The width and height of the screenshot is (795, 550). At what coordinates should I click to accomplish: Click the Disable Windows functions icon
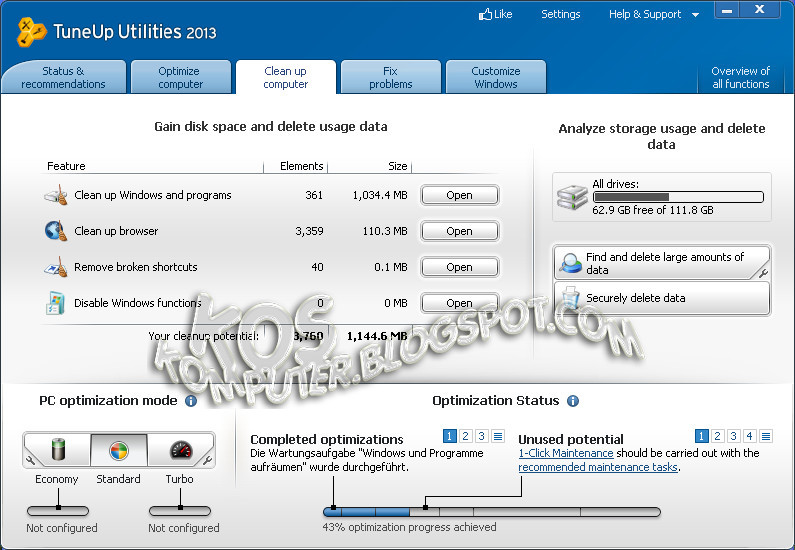pos(55,303)
